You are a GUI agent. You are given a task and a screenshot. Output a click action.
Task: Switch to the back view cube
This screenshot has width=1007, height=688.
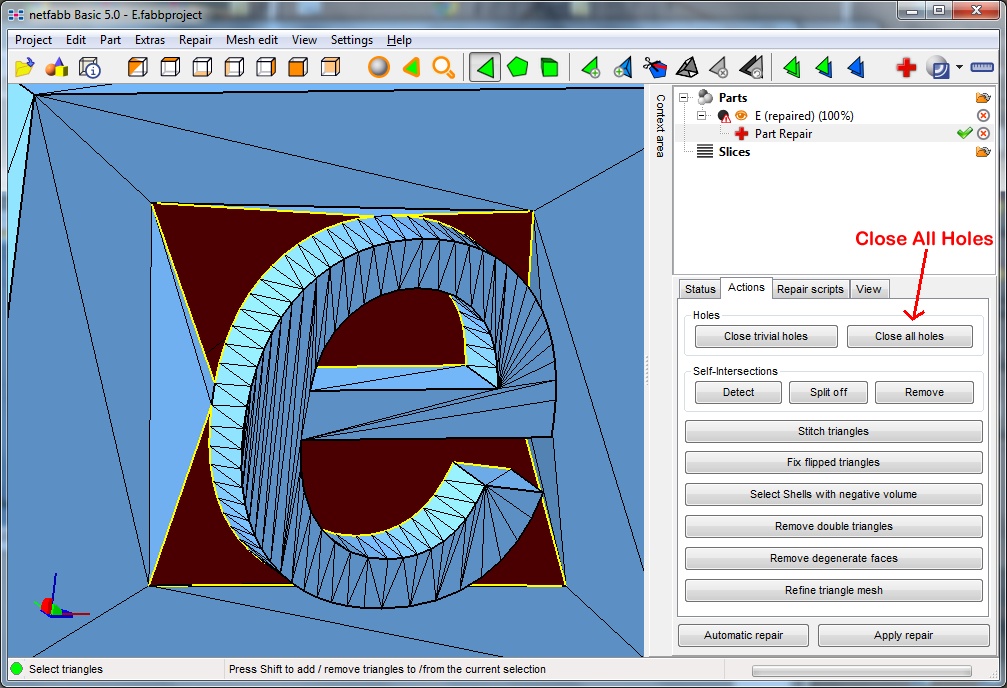[330, 67]
